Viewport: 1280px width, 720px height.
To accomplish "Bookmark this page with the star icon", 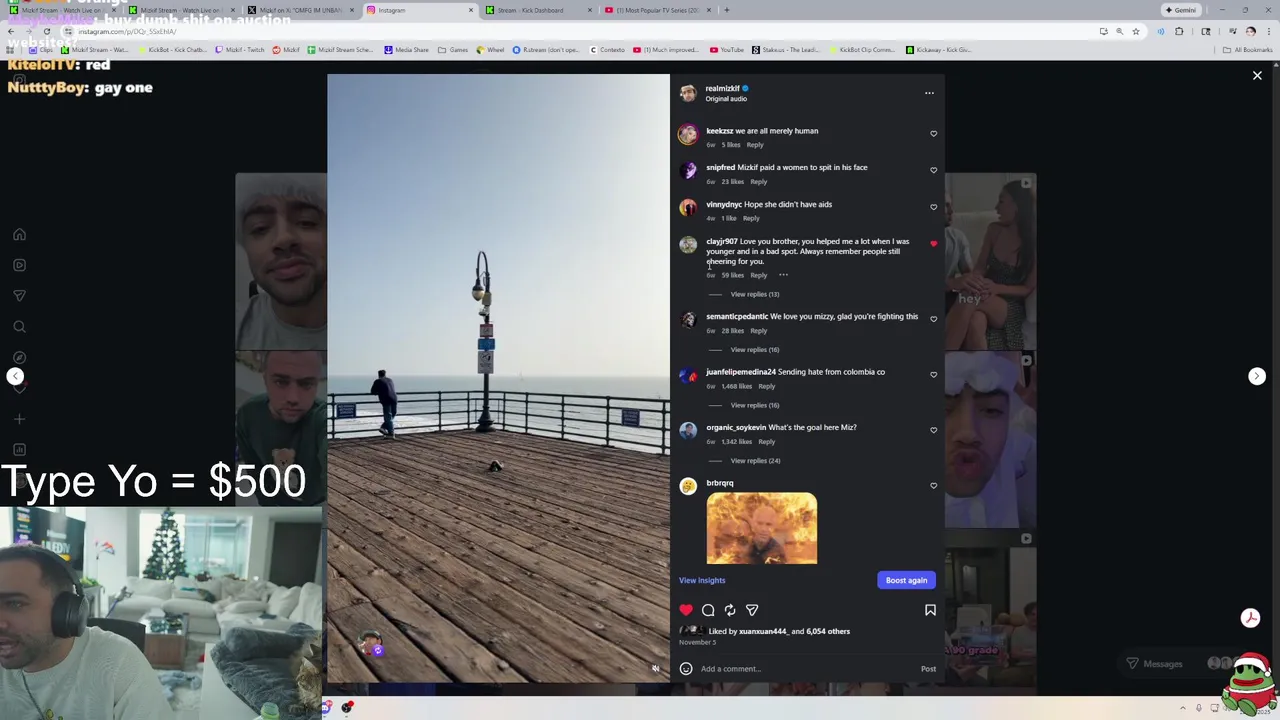I will (1135, 31).
